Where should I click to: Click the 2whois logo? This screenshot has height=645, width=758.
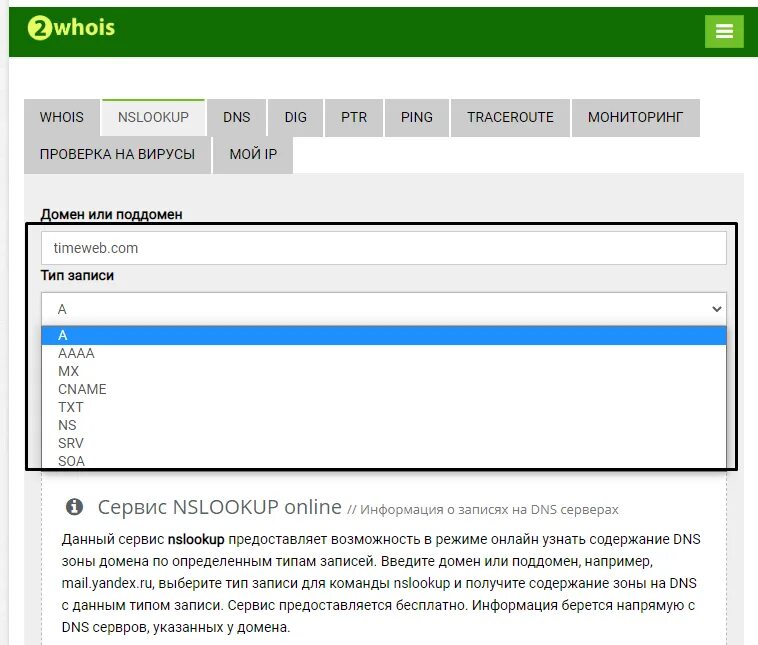click(x=72, y=28)
